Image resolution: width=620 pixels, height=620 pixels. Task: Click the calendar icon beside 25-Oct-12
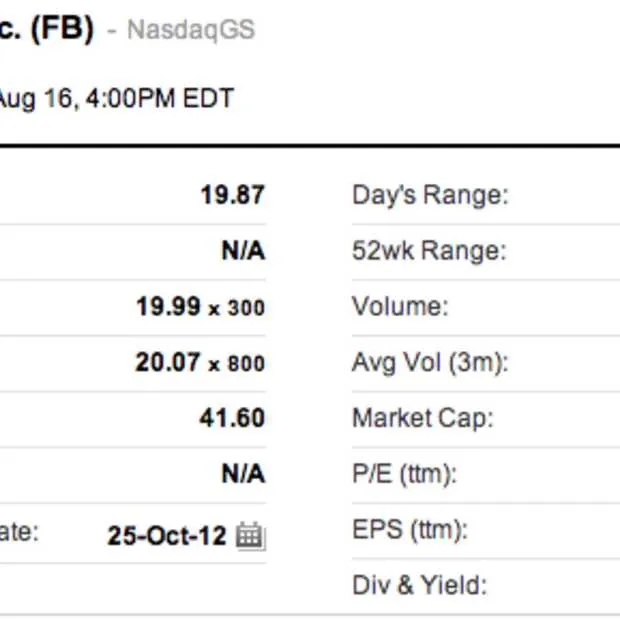pos(250,536)
